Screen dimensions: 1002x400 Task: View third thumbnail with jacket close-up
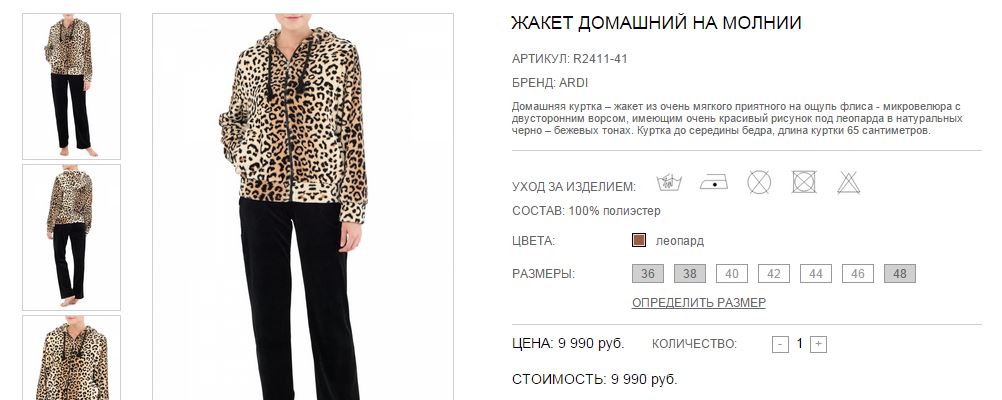pos(72,357)
